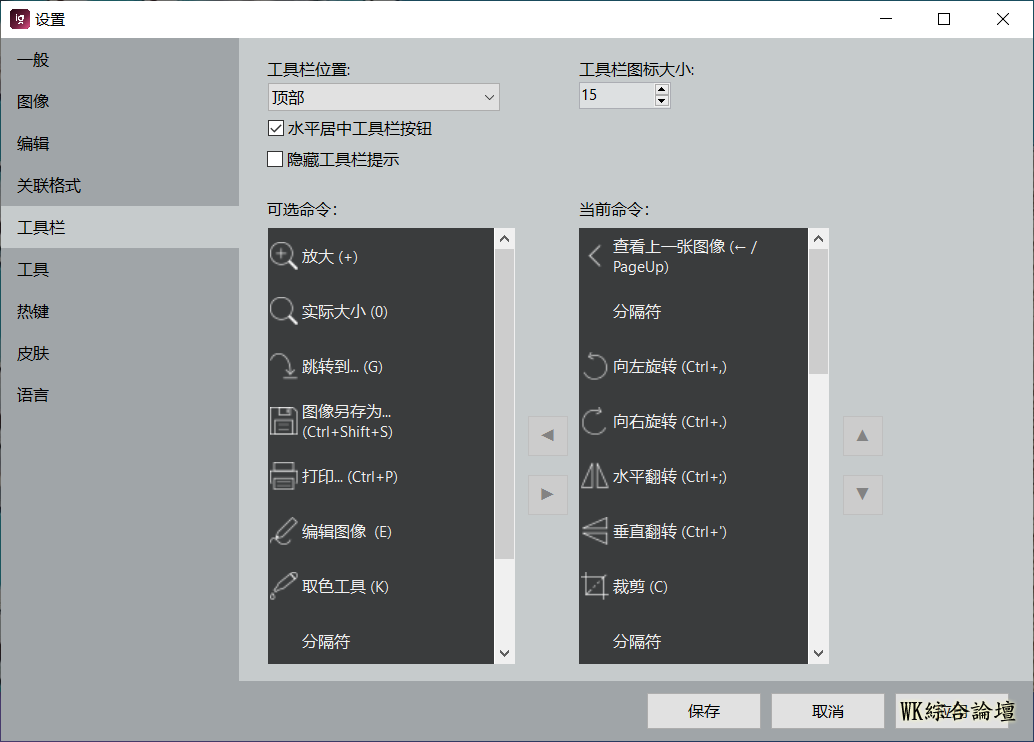Select the 图像另存为 save icon

coord(284,421)
